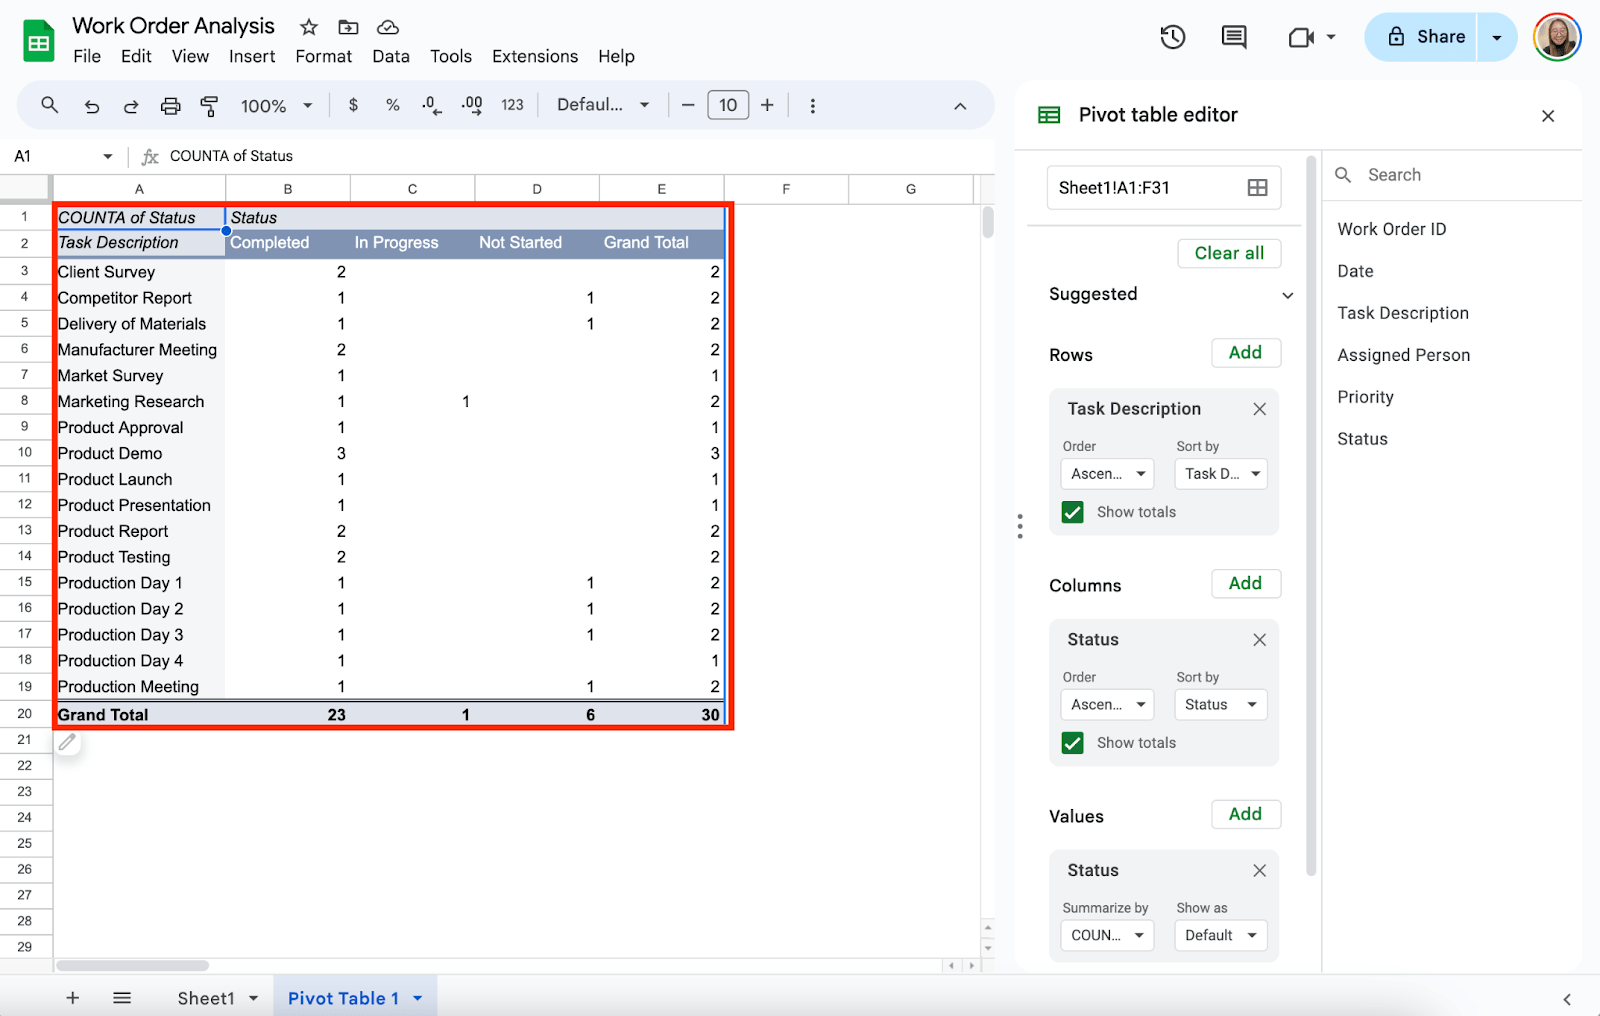Remove Task Description from Rows
1600x1016 pixels.
coord(1259,409)
